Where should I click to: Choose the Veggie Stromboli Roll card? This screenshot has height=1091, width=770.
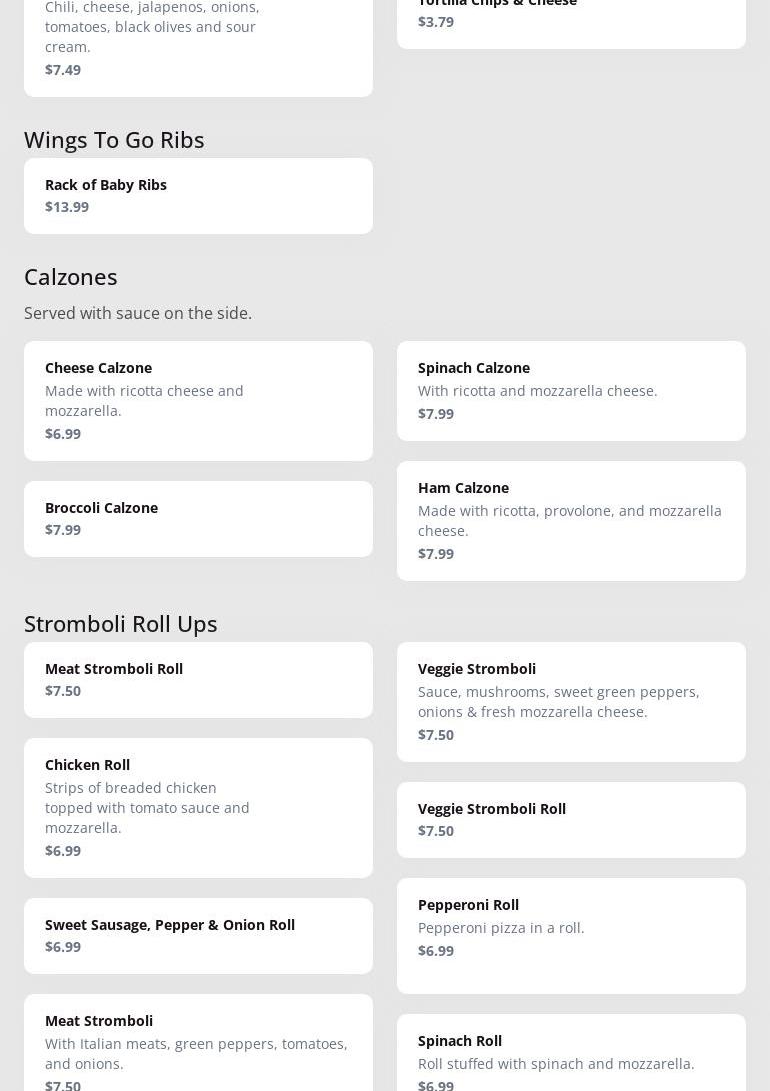(x=571, y=819)
